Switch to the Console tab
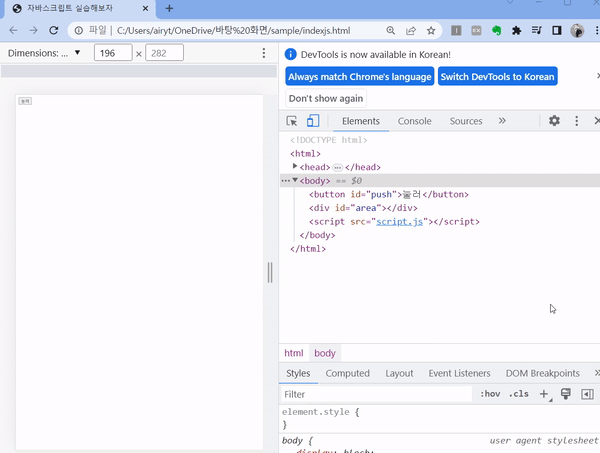Viewport: 600px width, 453px height. [x=414, y=121]
